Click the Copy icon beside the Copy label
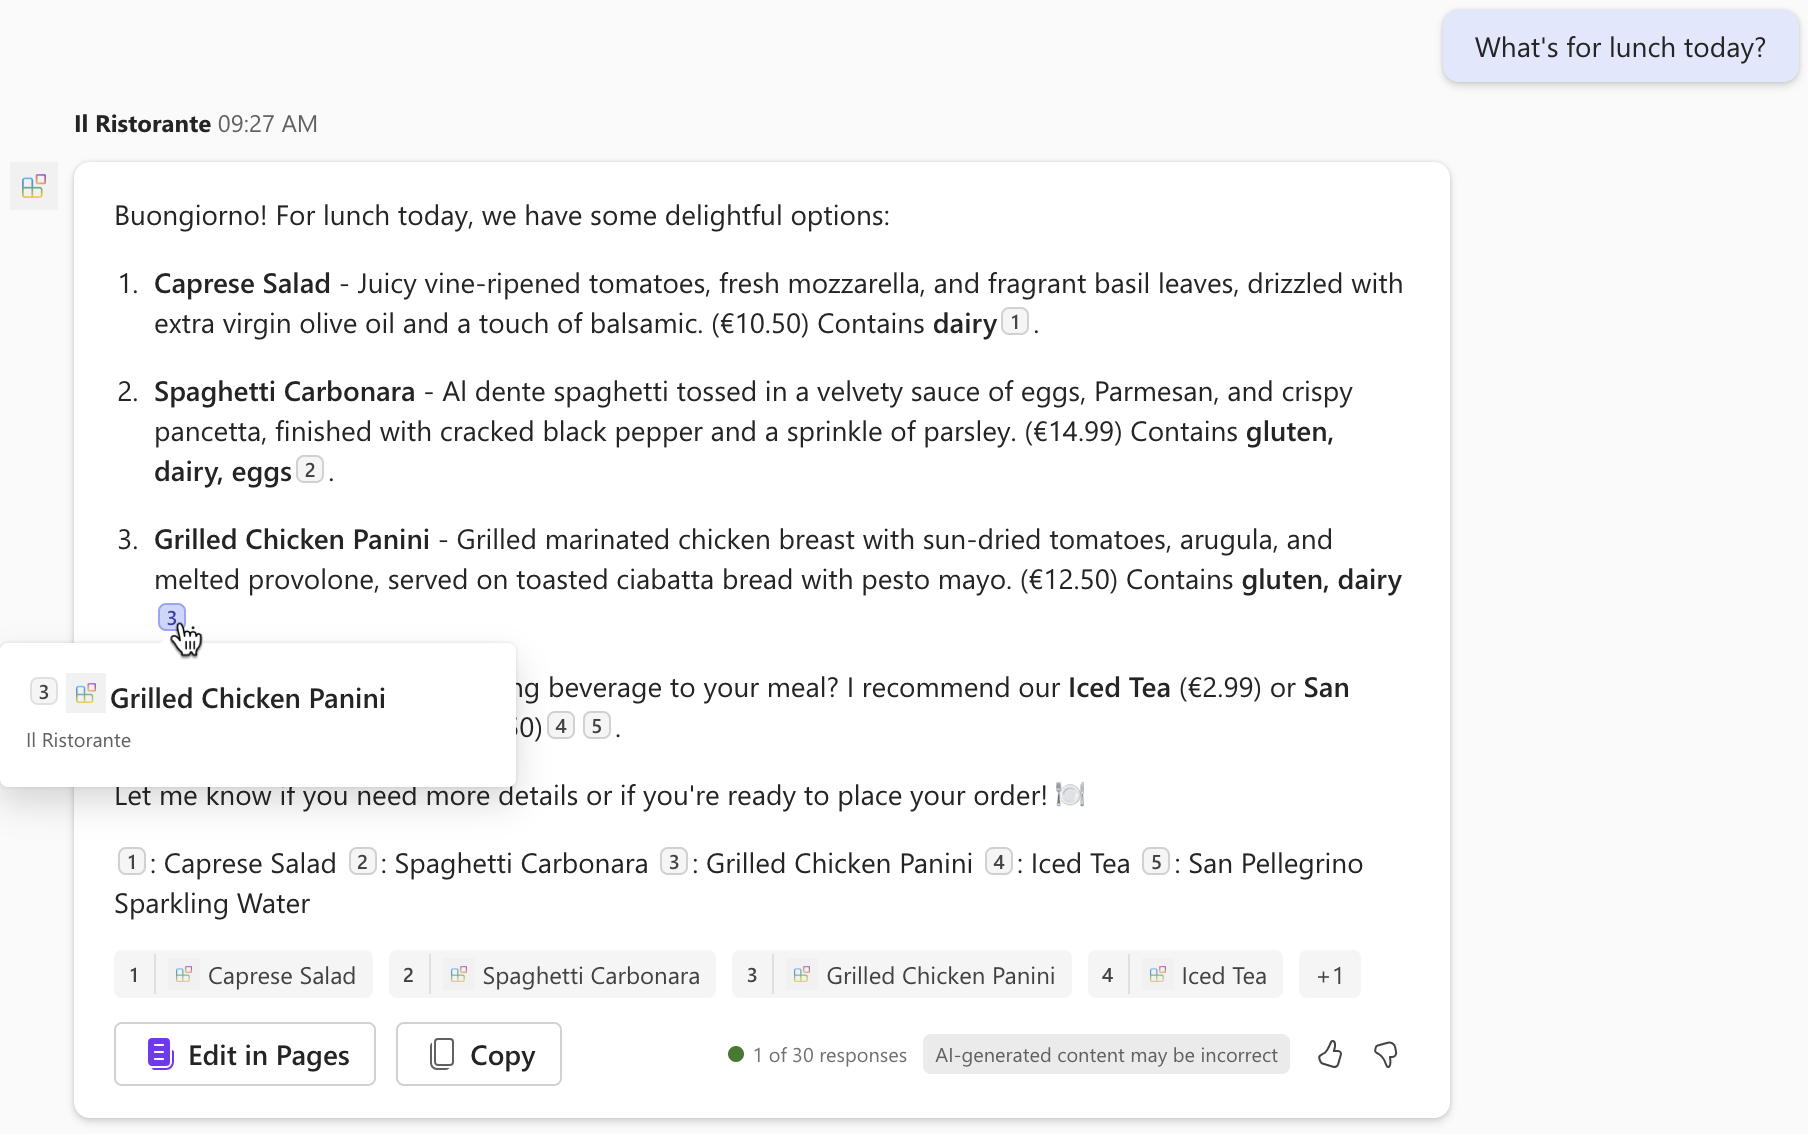The image size is (1808, 1134). [x=441, y=1054]
